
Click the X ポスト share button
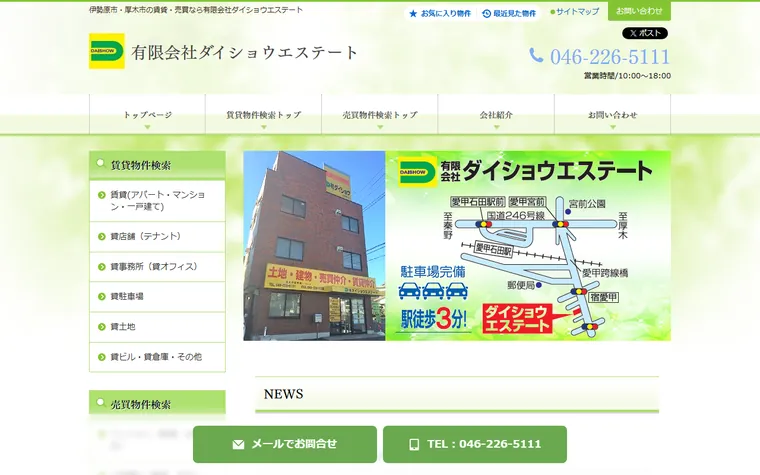click(x=645, y=33)
